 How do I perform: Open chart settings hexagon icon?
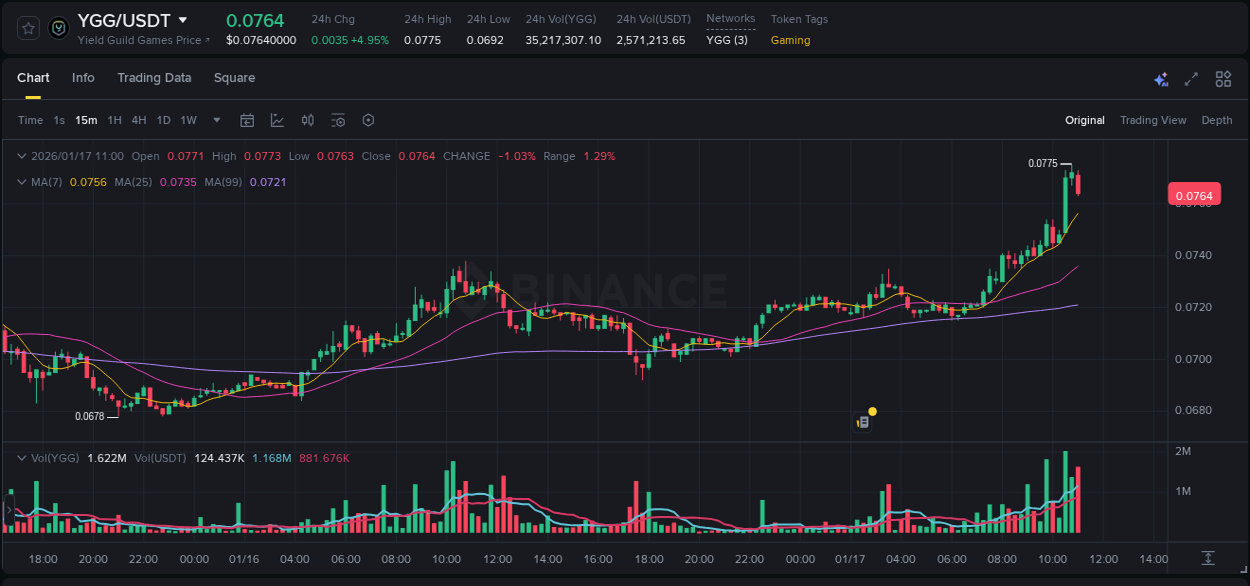point(368,120)
